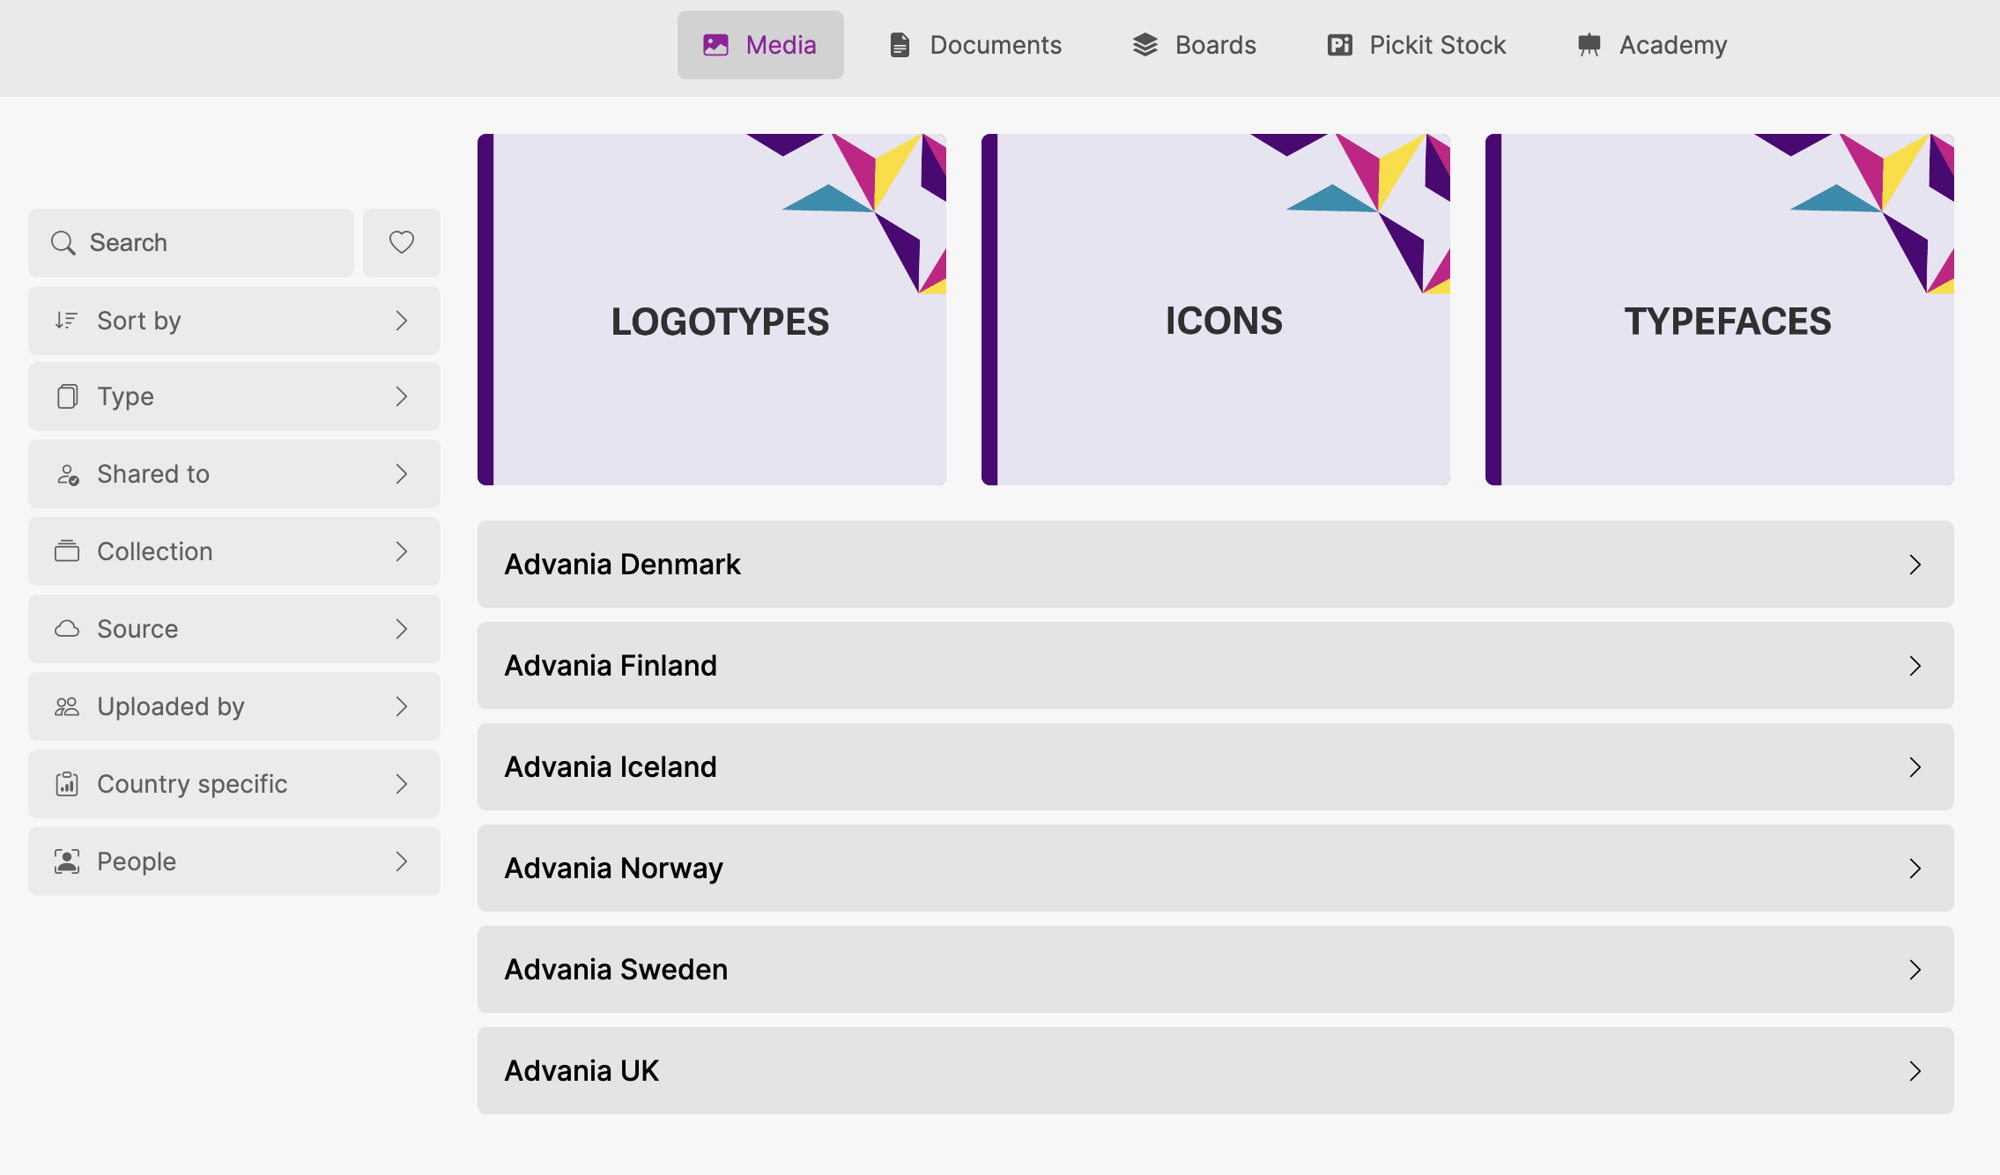
Task: Expand the Shared to filter chevron
Action: [x=402, y=474]
